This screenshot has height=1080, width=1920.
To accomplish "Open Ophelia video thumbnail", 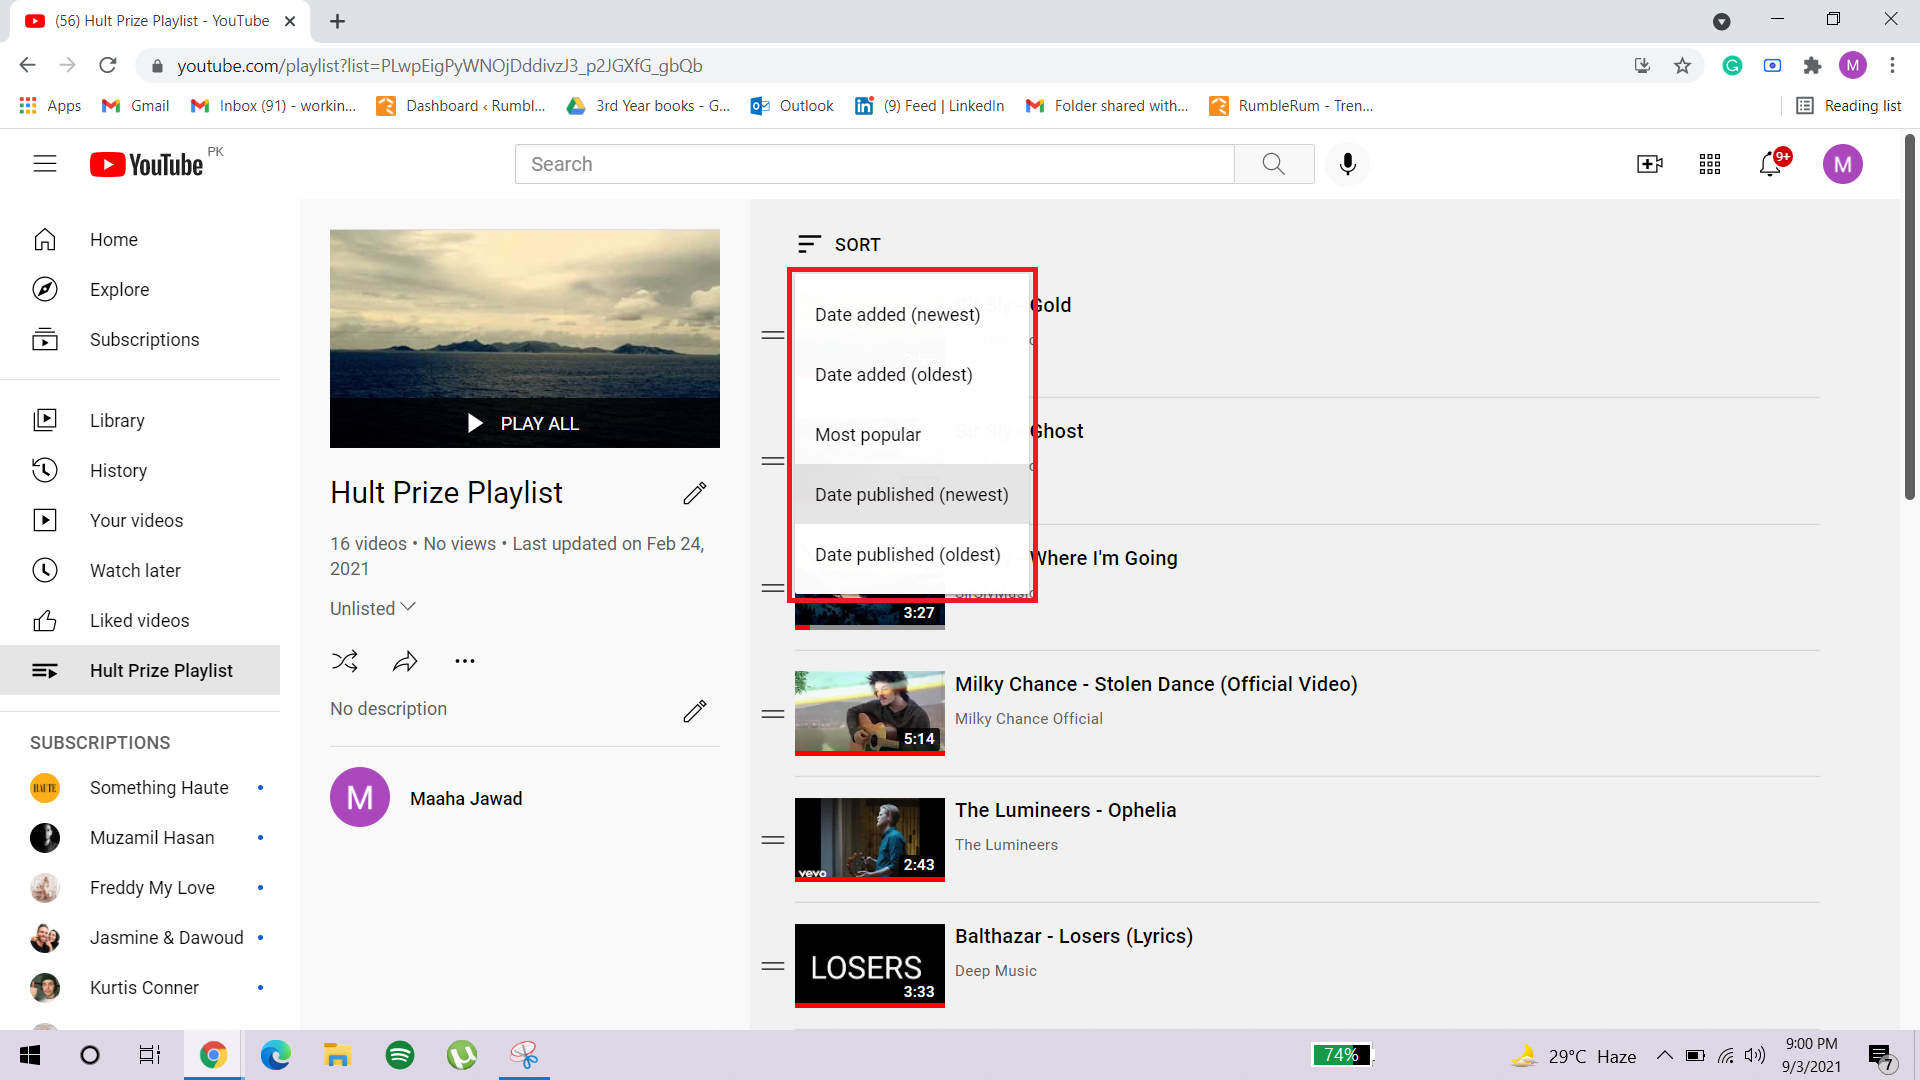I will pos(870,840).
